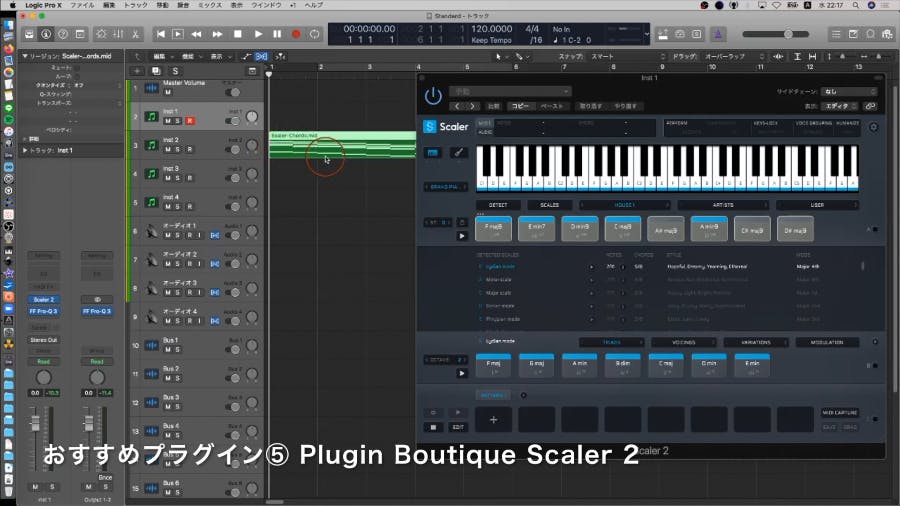Select the keyboard view icon in Scaler
This screenshot has height=506, width=900.
433,153
